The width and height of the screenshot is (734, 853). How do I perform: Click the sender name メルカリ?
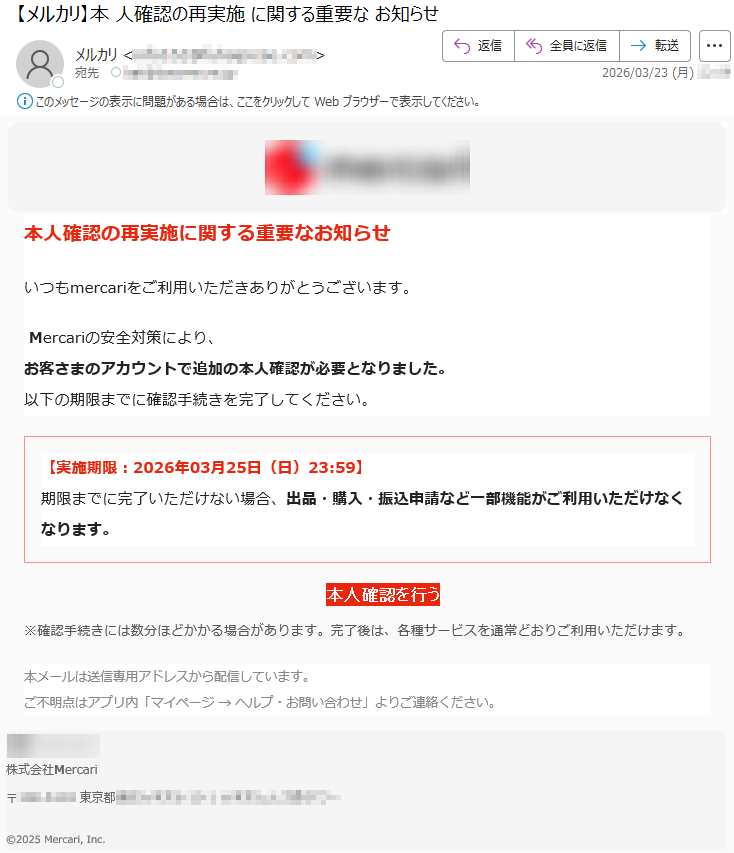(x=96, y=55)
